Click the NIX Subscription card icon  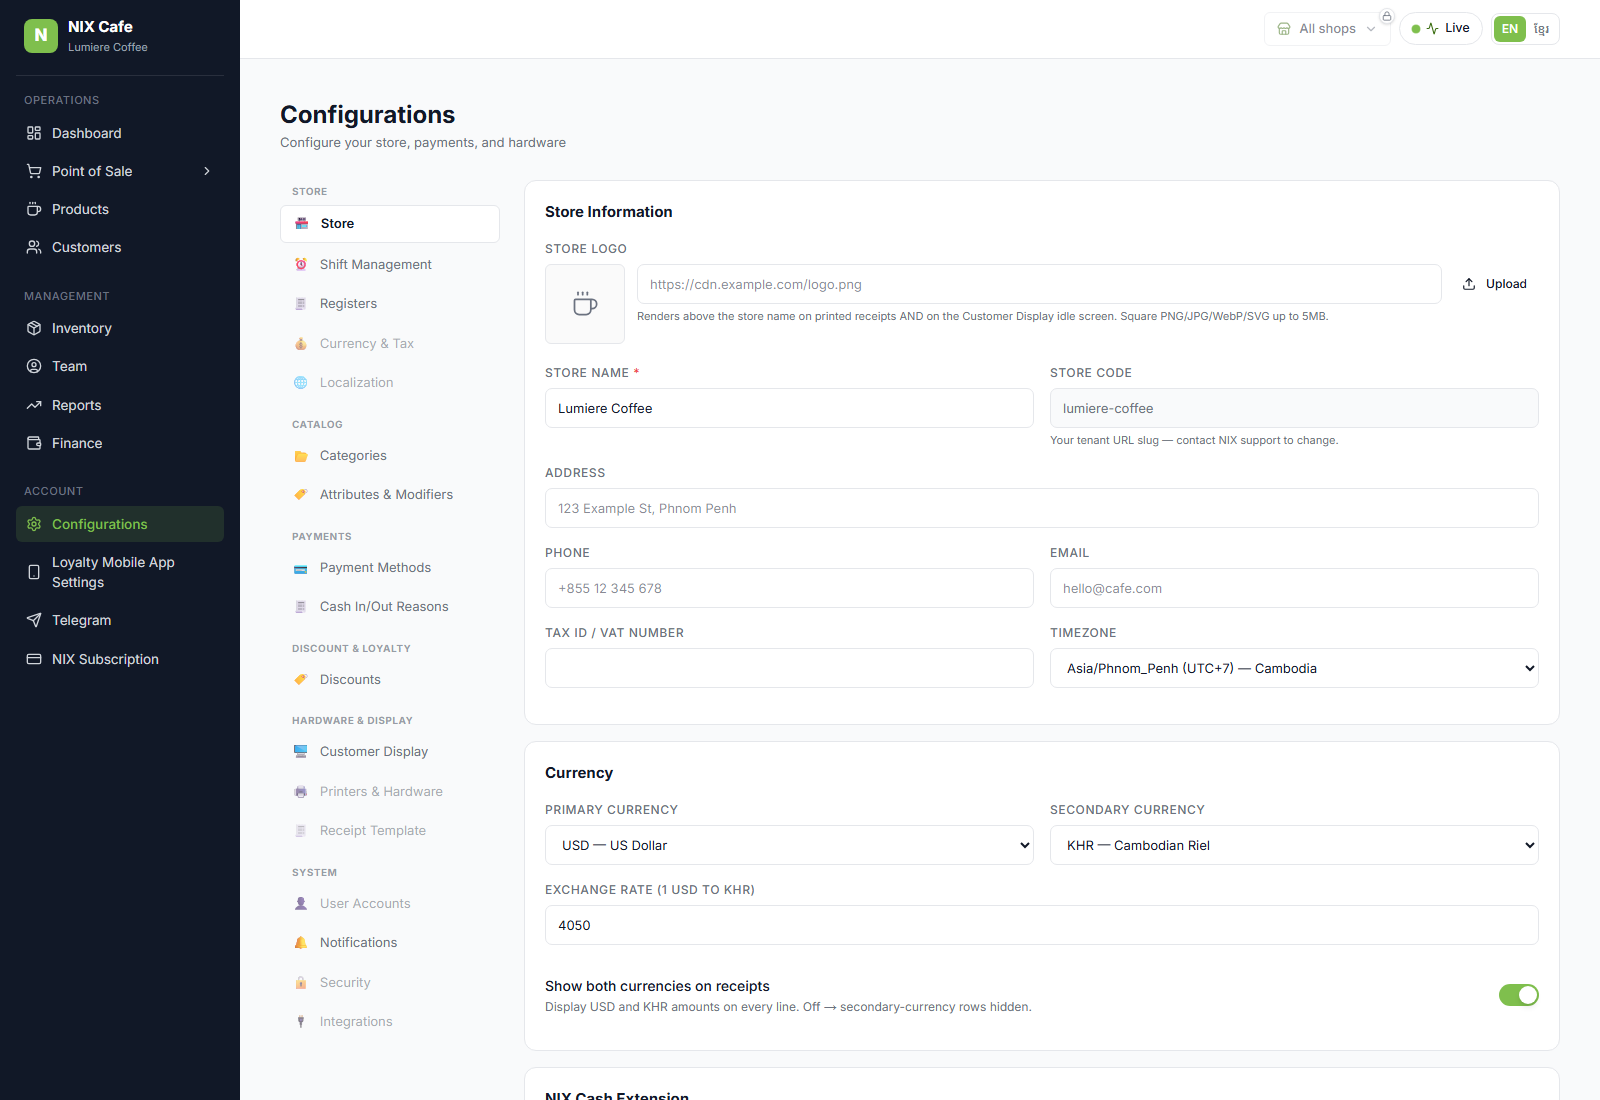(x=34, y=659)
